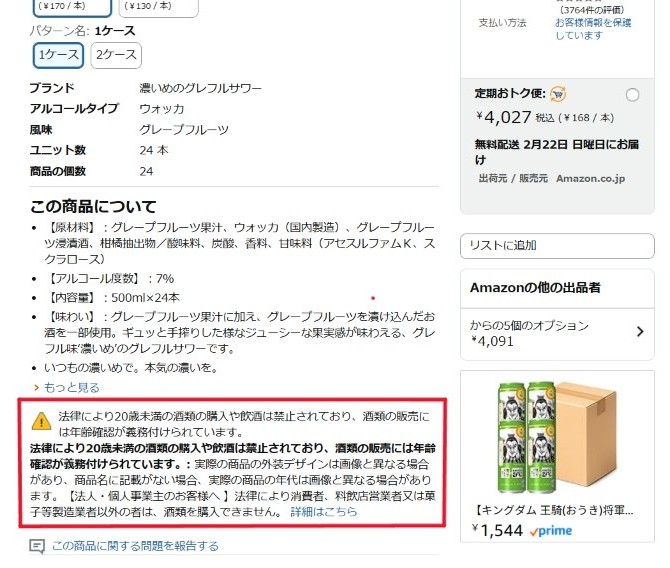Screen dimensions: 670x568
Task: Choose the 2ケース pattern option
Action: (116, 55)
